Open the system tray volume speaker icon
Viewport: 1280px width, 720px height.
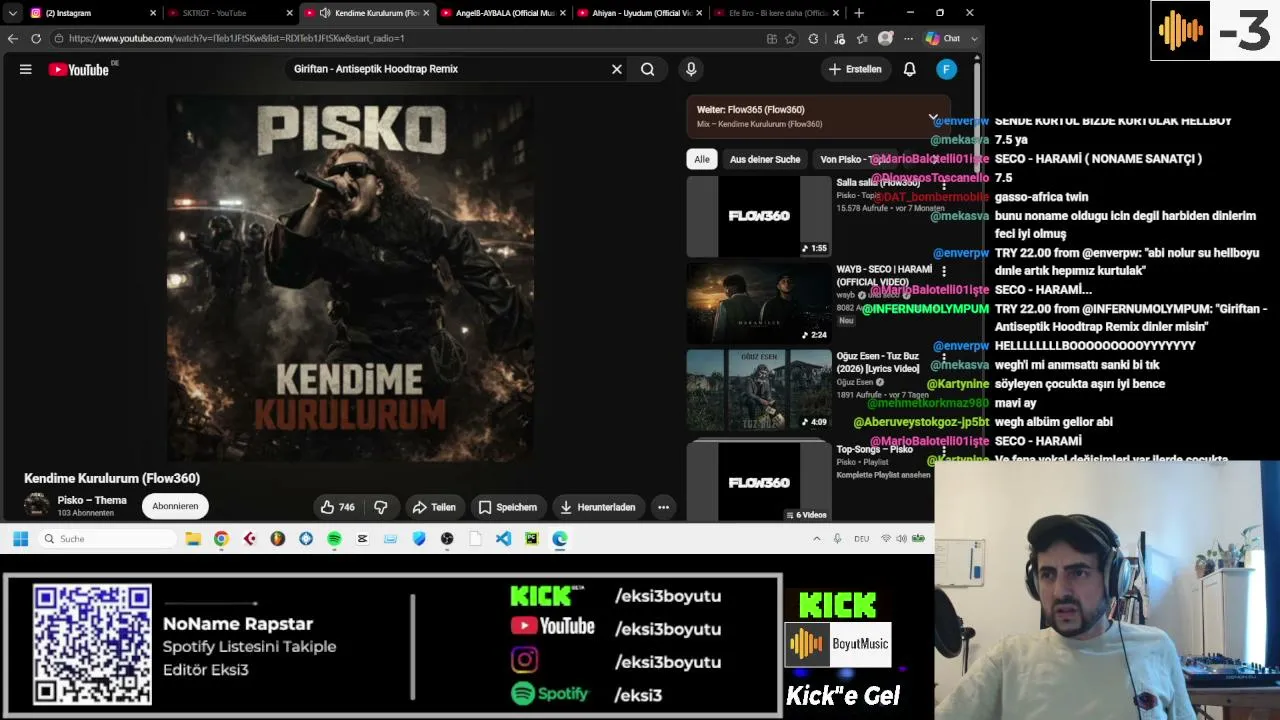tap(901, 538)
